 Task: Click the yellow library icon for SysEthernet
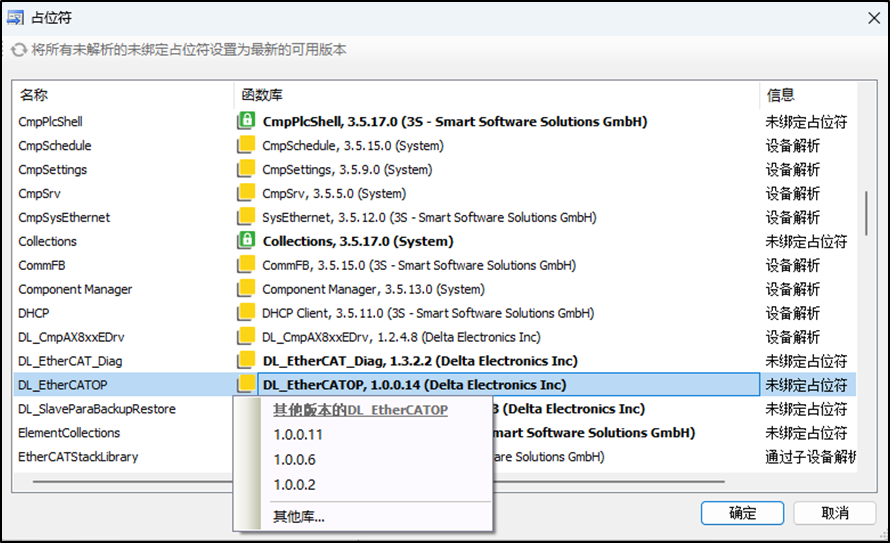point(246,217)
